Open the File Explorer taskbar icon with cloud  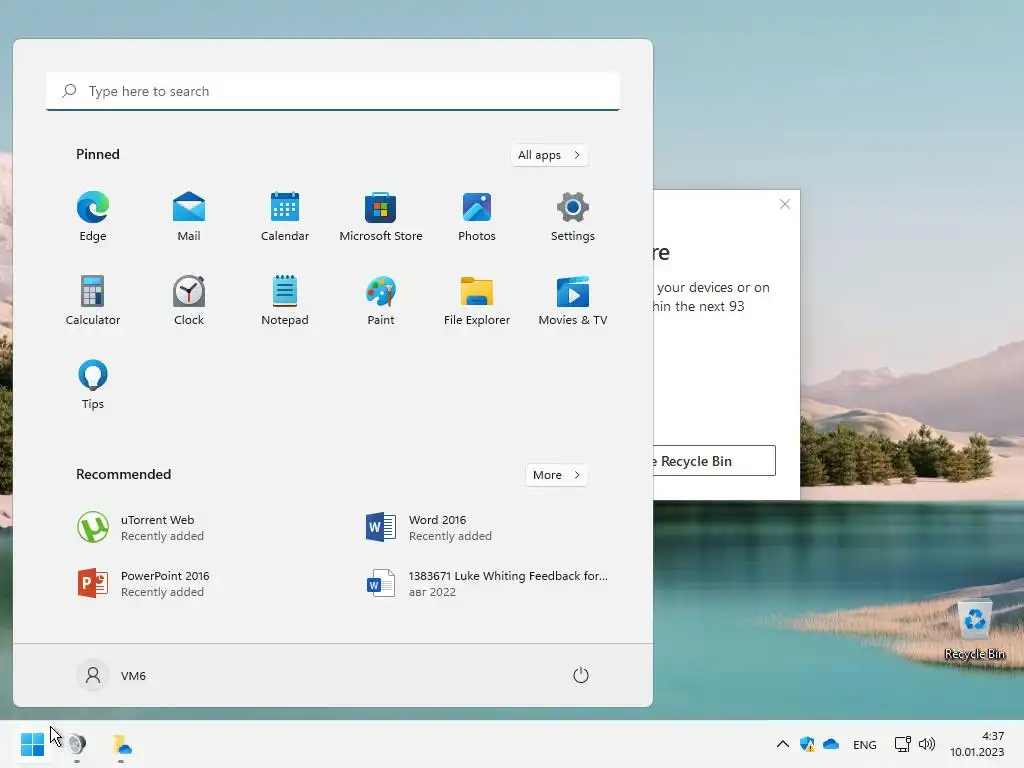click(121, 744)
